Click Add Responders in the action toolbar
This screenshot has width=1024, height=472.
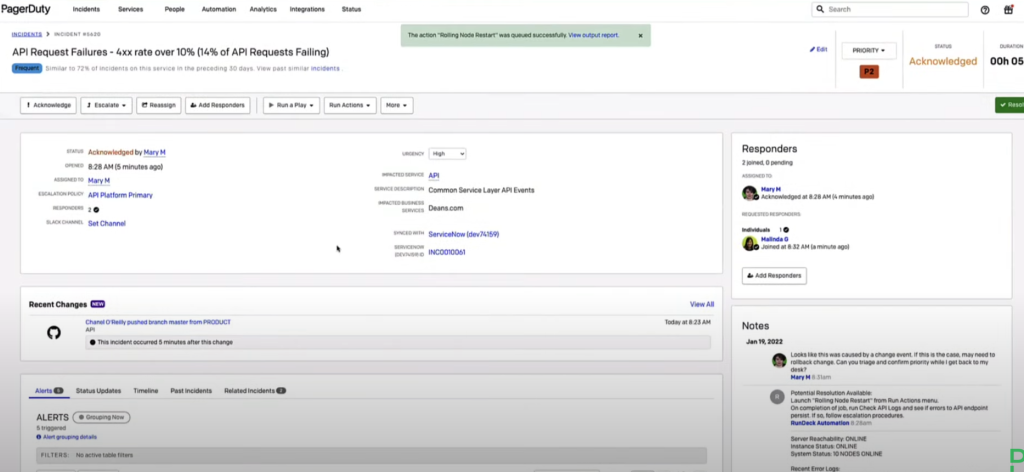click(217, 105)
